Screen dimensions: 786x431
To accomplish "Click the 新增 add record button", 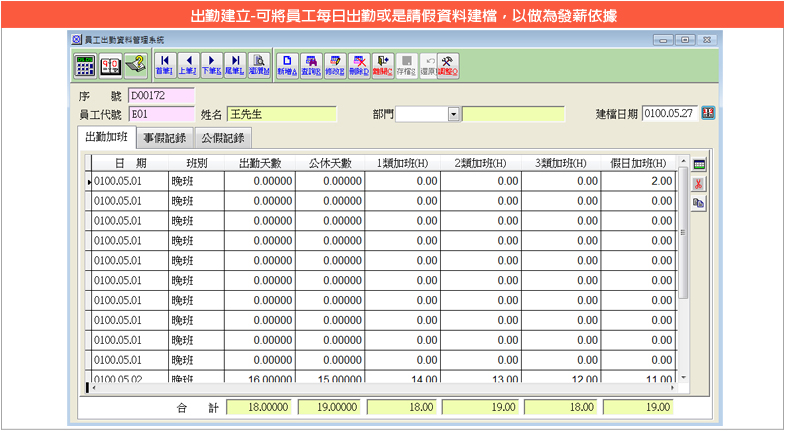I will coord(286,66).
